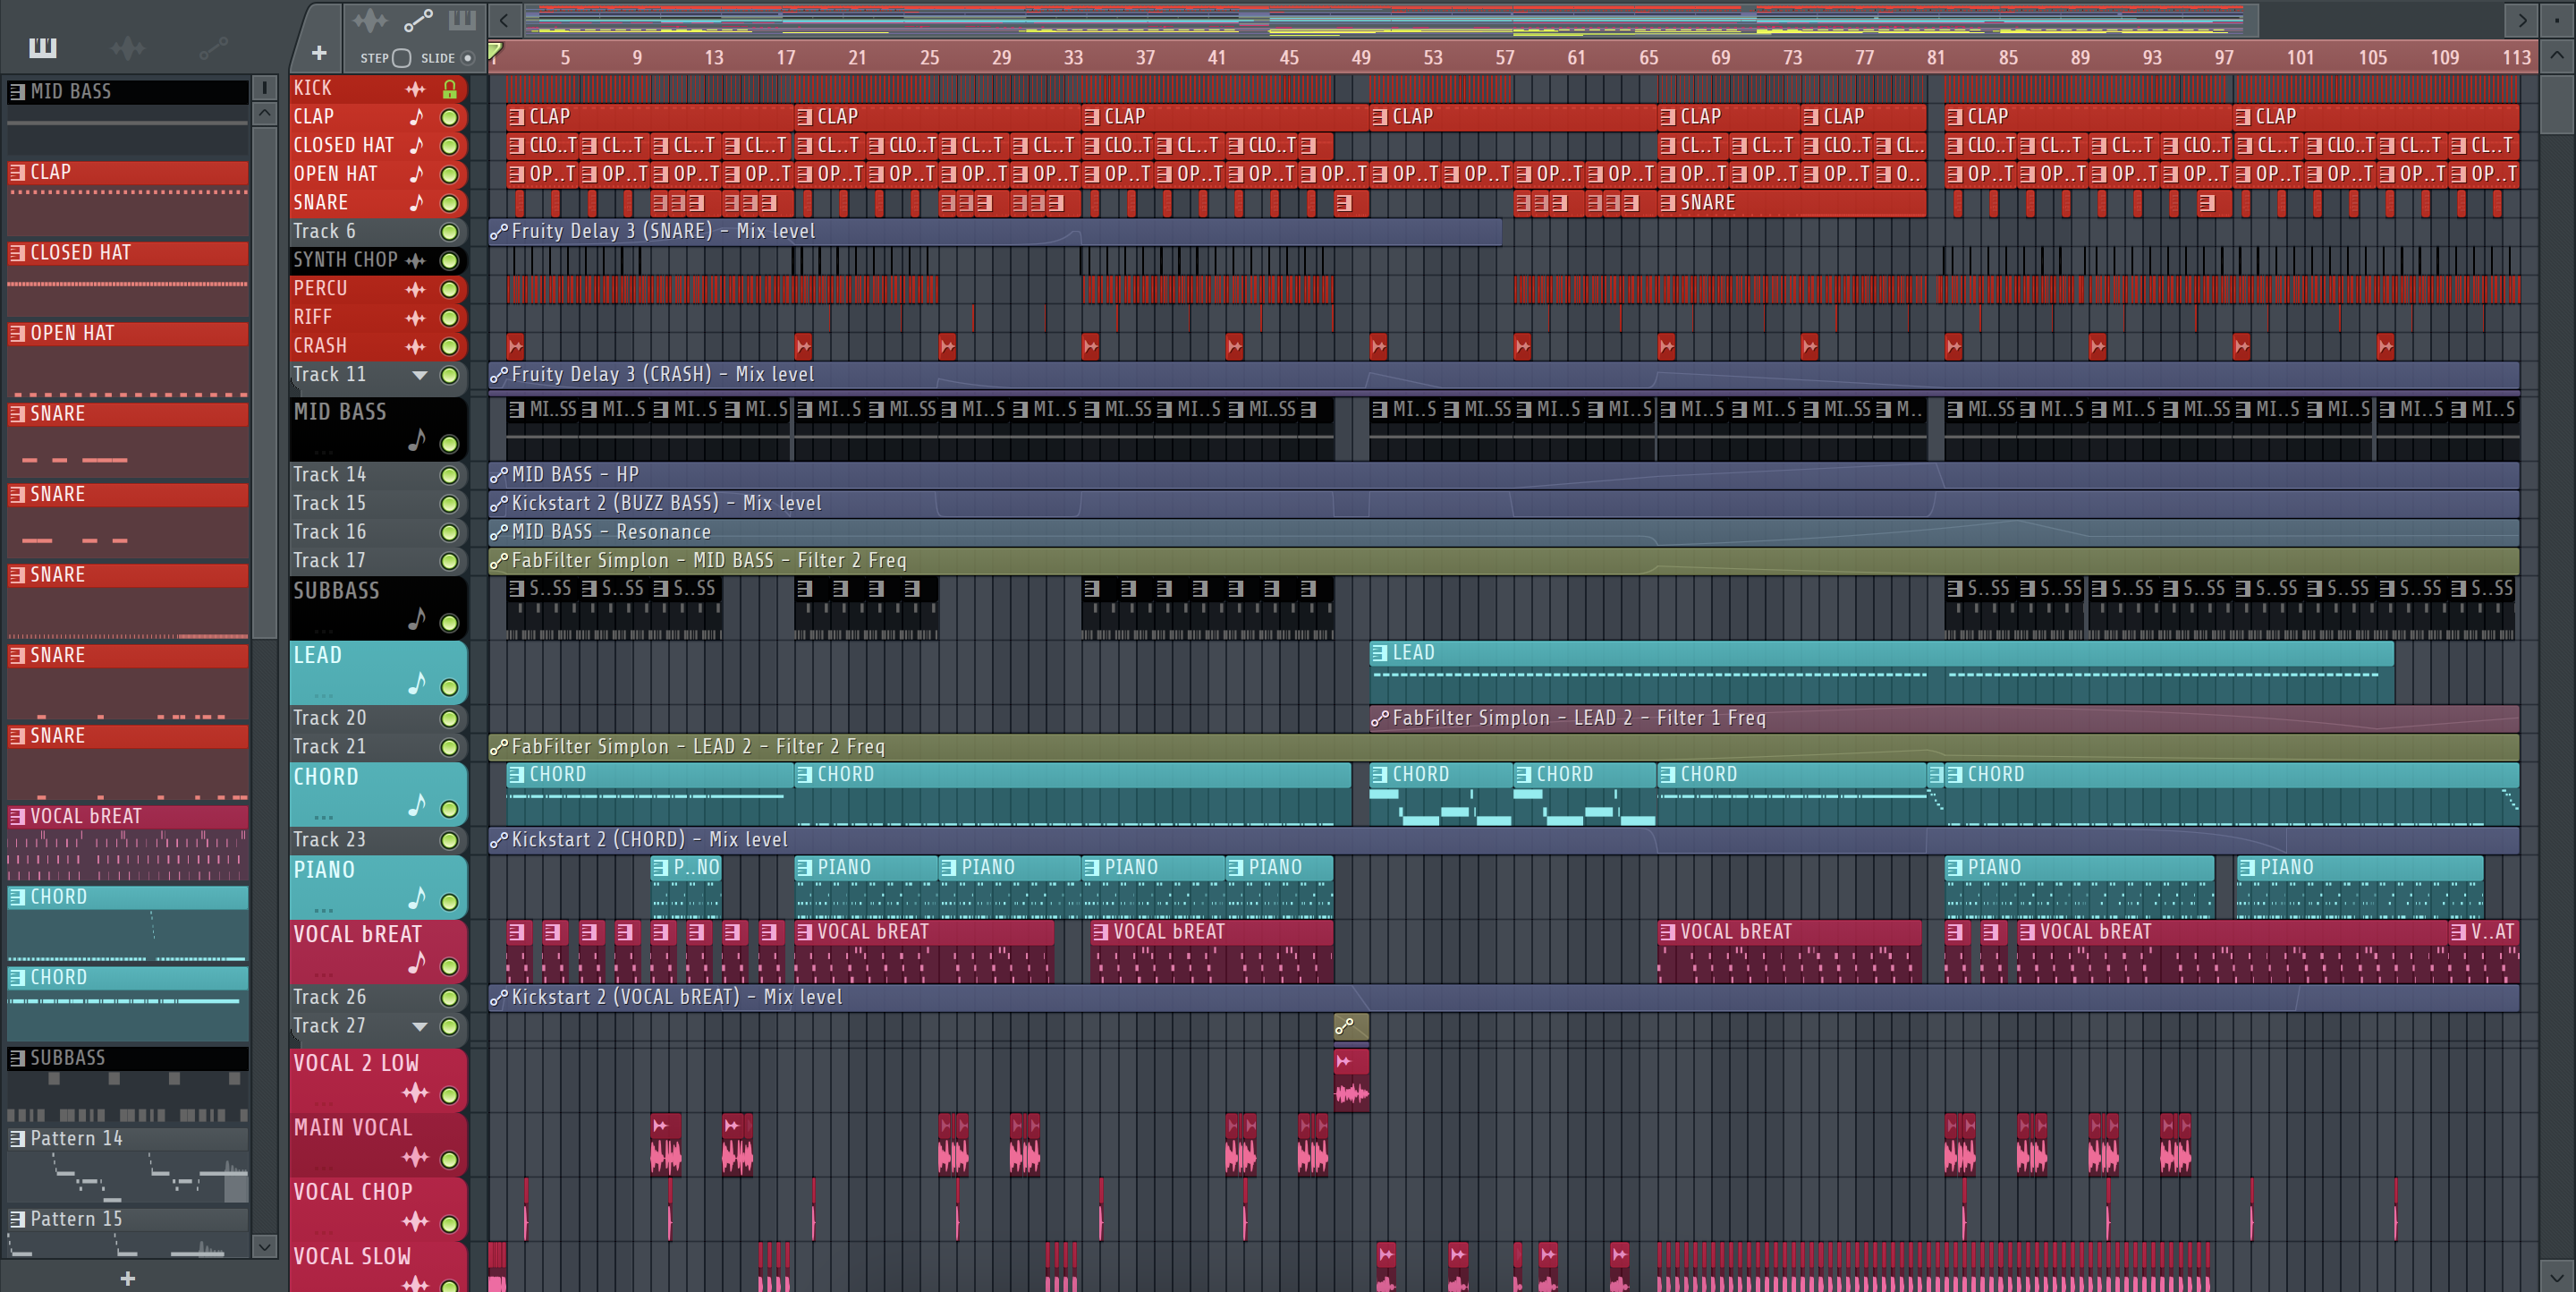This screenshot has width=2576, height=1292.
Task: Focus audio clips in playlist toolbar
Action: click(369, 20)
